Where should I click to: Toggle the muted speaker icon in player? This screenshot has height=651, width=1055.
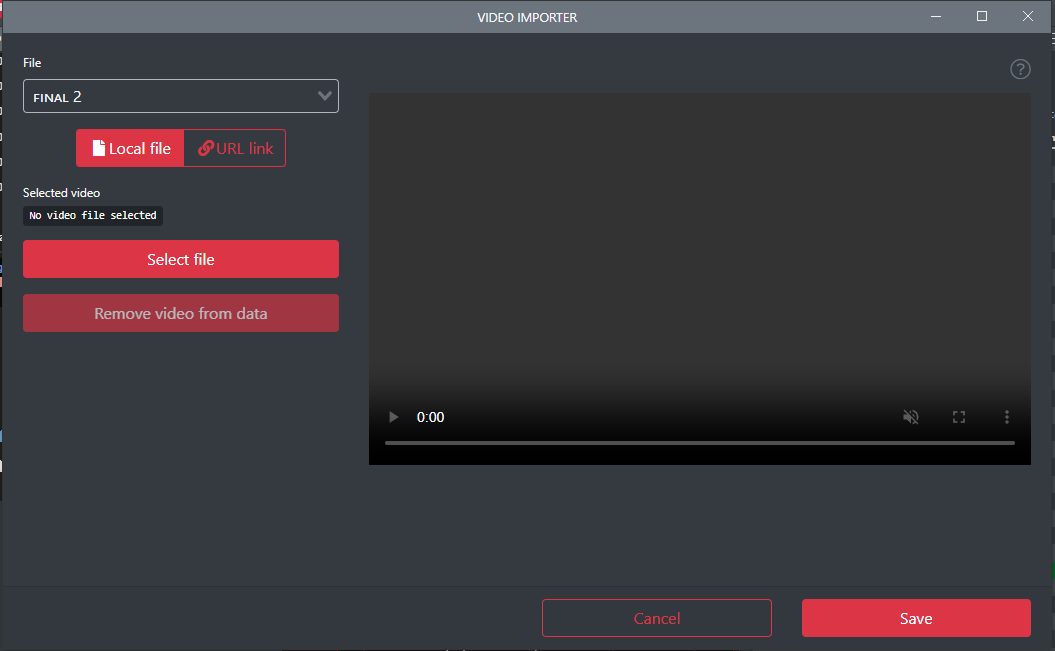click(910, 417)
